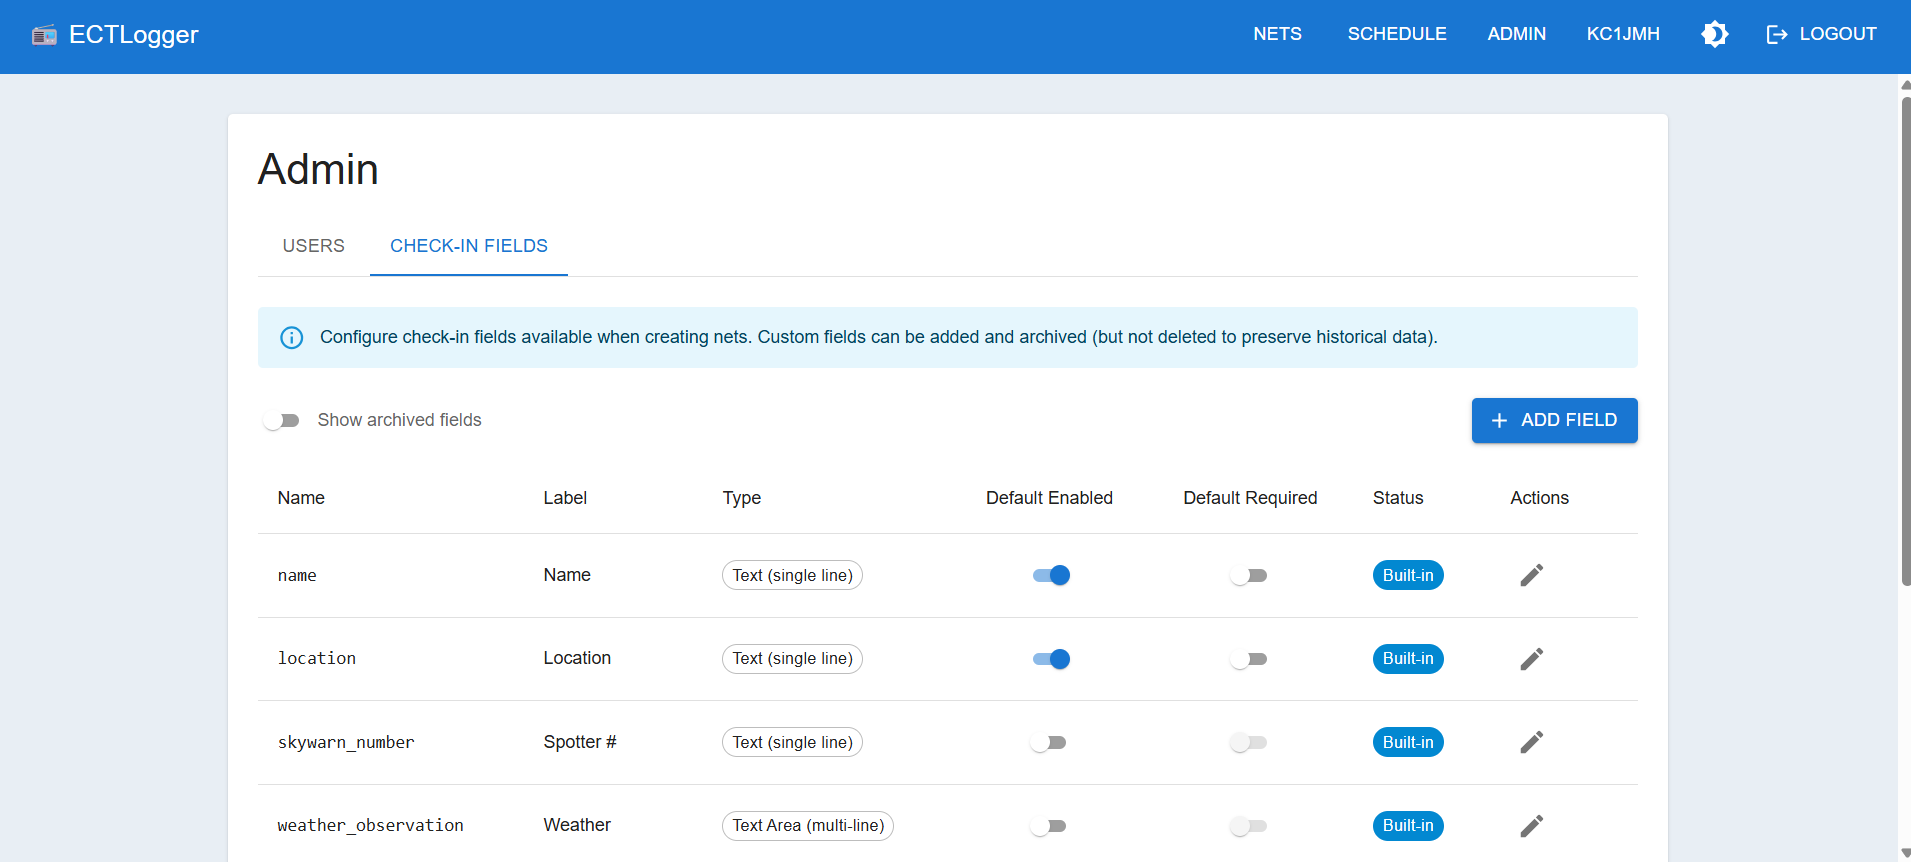Turn off Default Enabled for location
Image resolution: width=1911 pixels, height=862 pixels.
coord(1050,659)
